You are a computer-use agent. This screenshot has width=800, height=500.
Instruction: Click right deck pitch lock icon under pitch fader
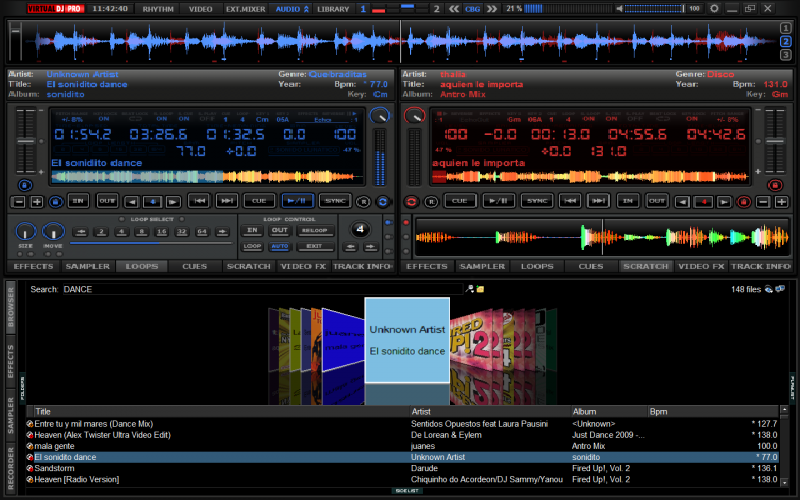775,185
